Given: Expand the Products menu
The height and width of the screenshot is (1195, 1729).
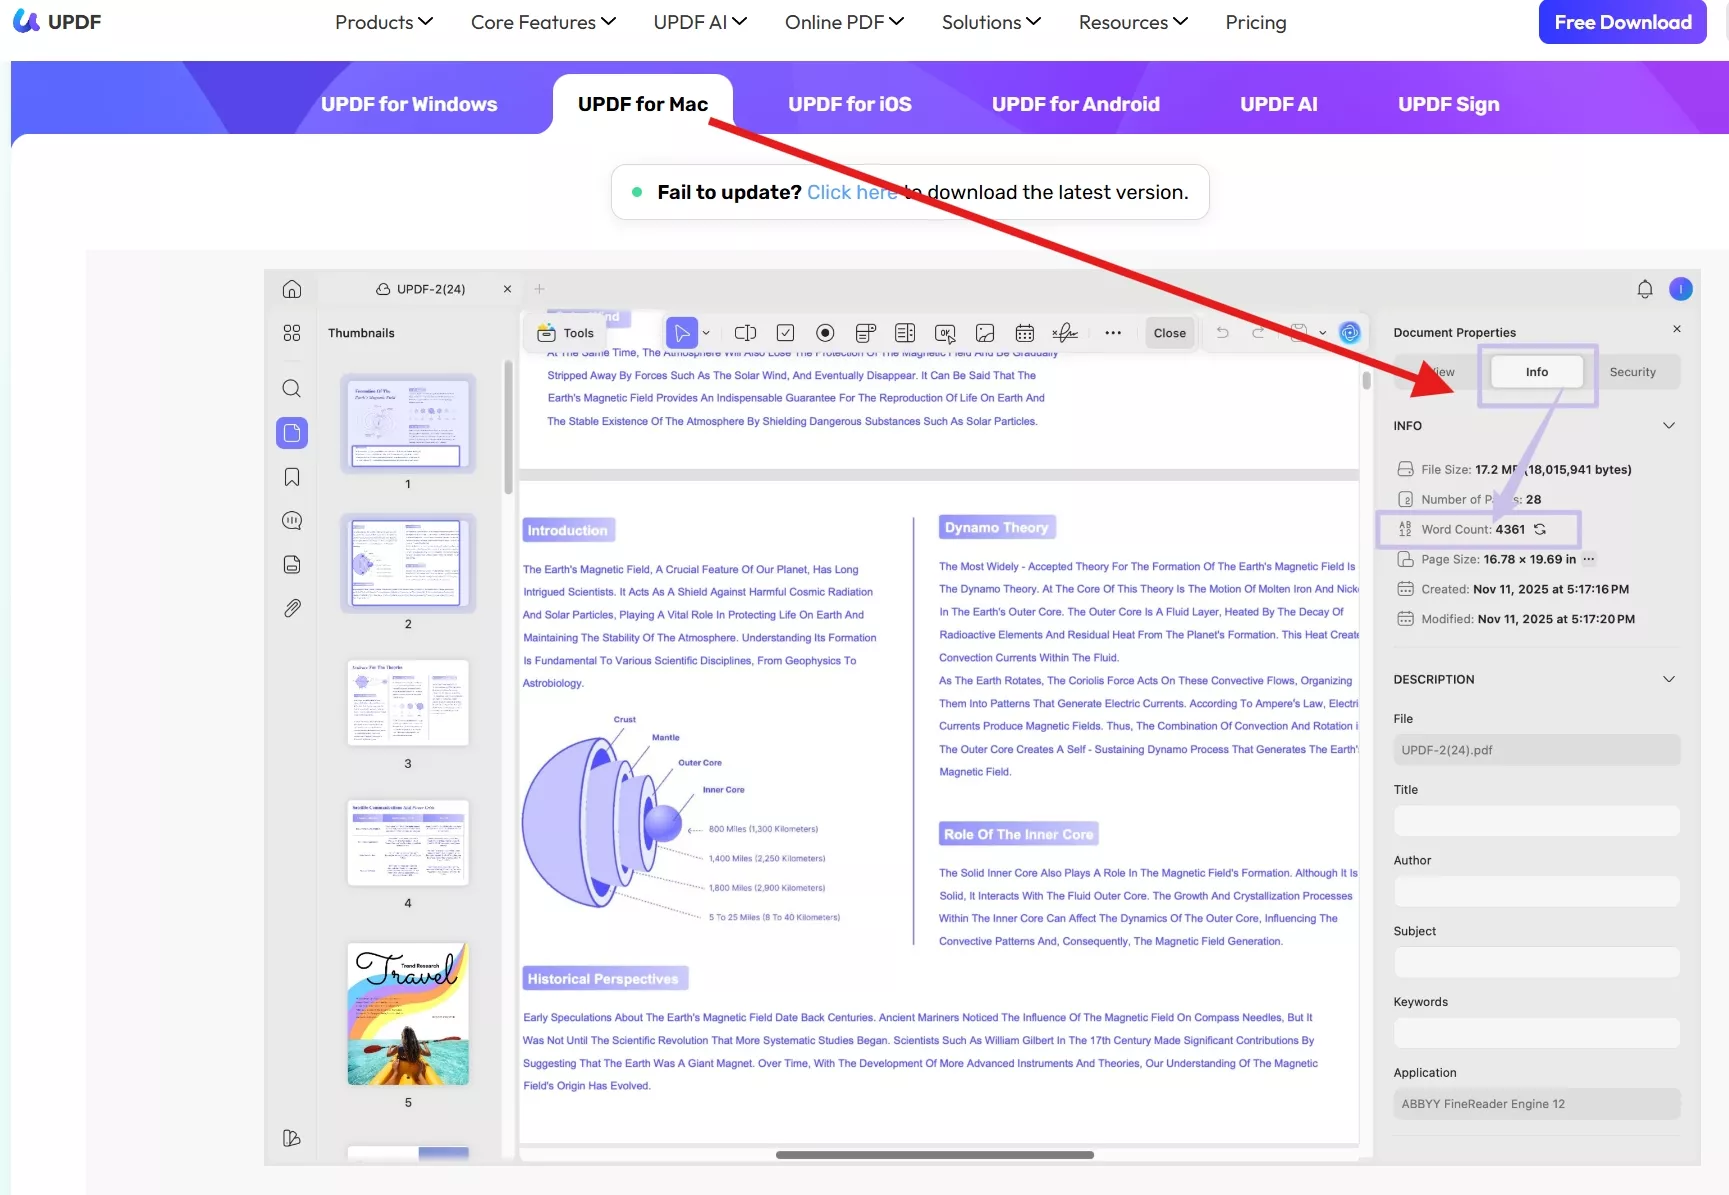Looking at the screenshot, I should click(384, 22).
